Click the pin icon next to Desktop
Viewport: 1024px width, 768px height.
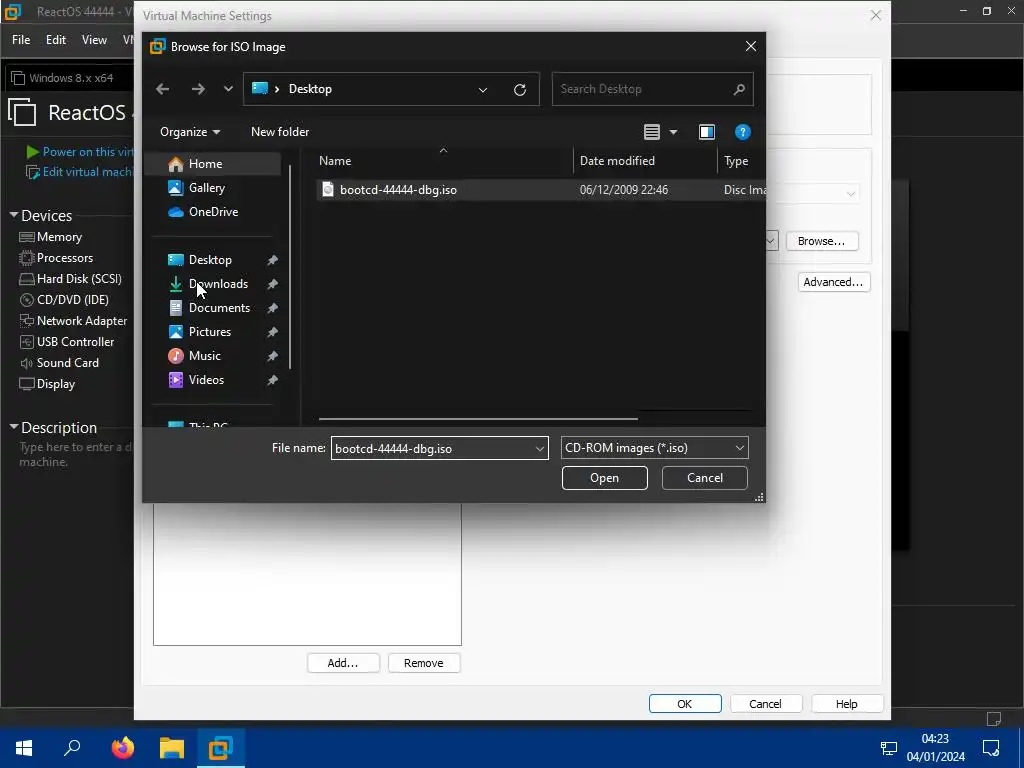pos(272,260)
